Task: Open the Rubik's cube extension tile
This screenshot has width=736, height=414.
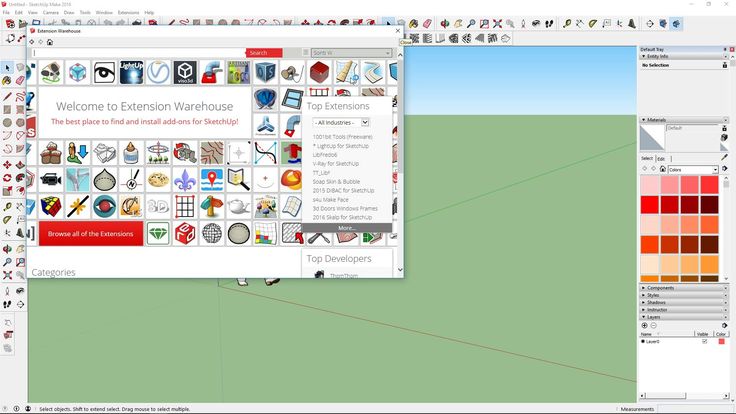Action: coord(51,207)
